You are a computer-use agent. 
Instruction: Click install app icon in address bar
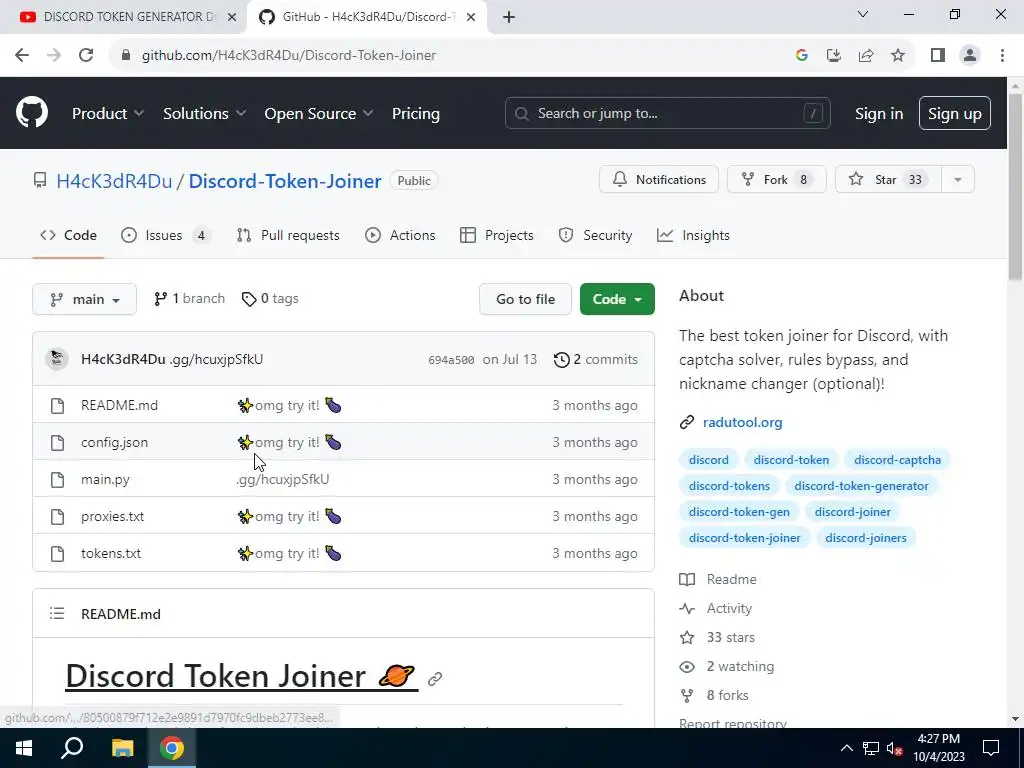point(834,56)
